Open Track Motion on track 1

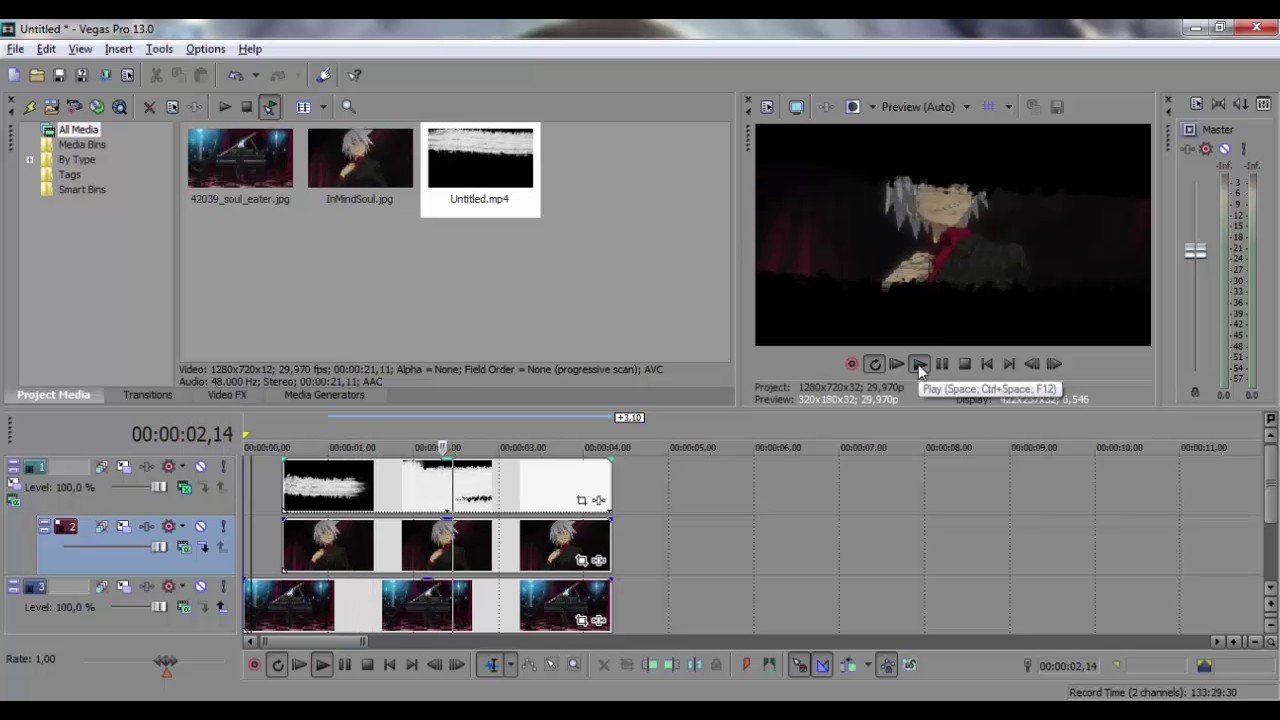pos(124,467)
